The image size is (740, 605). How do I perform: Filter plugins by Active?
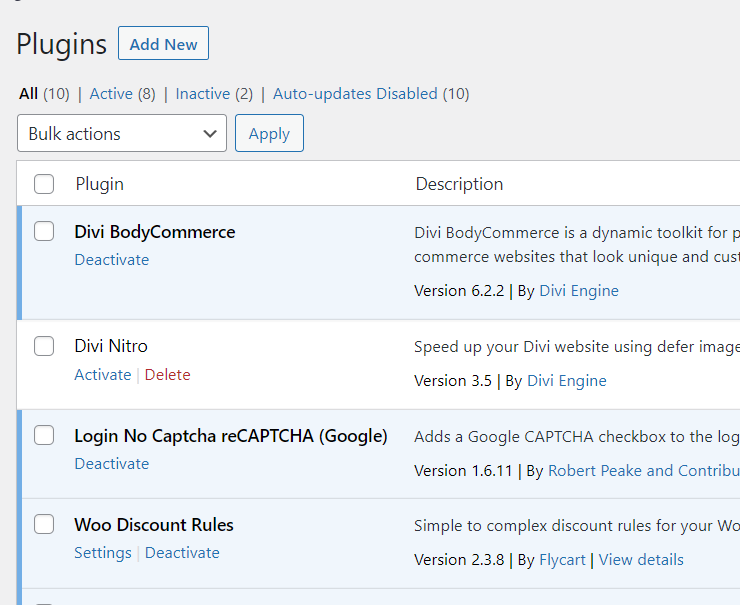click(x=110, y=94)
